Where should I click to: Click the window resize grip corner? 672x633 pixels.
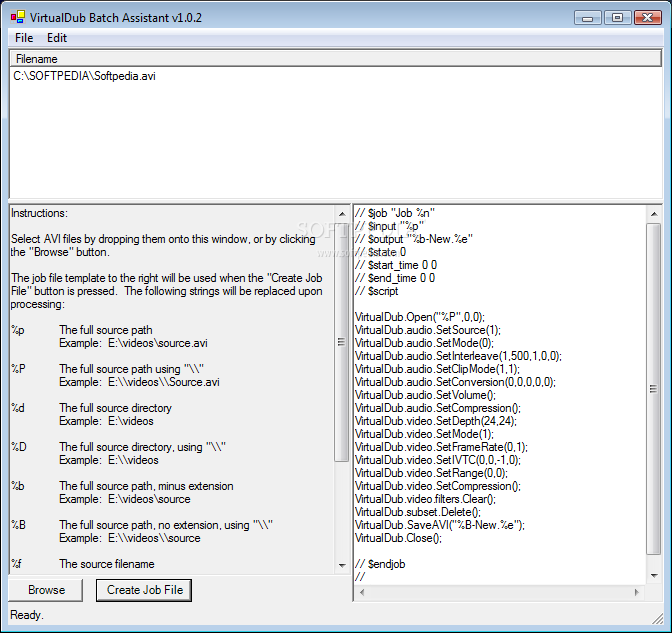[657, 618]
